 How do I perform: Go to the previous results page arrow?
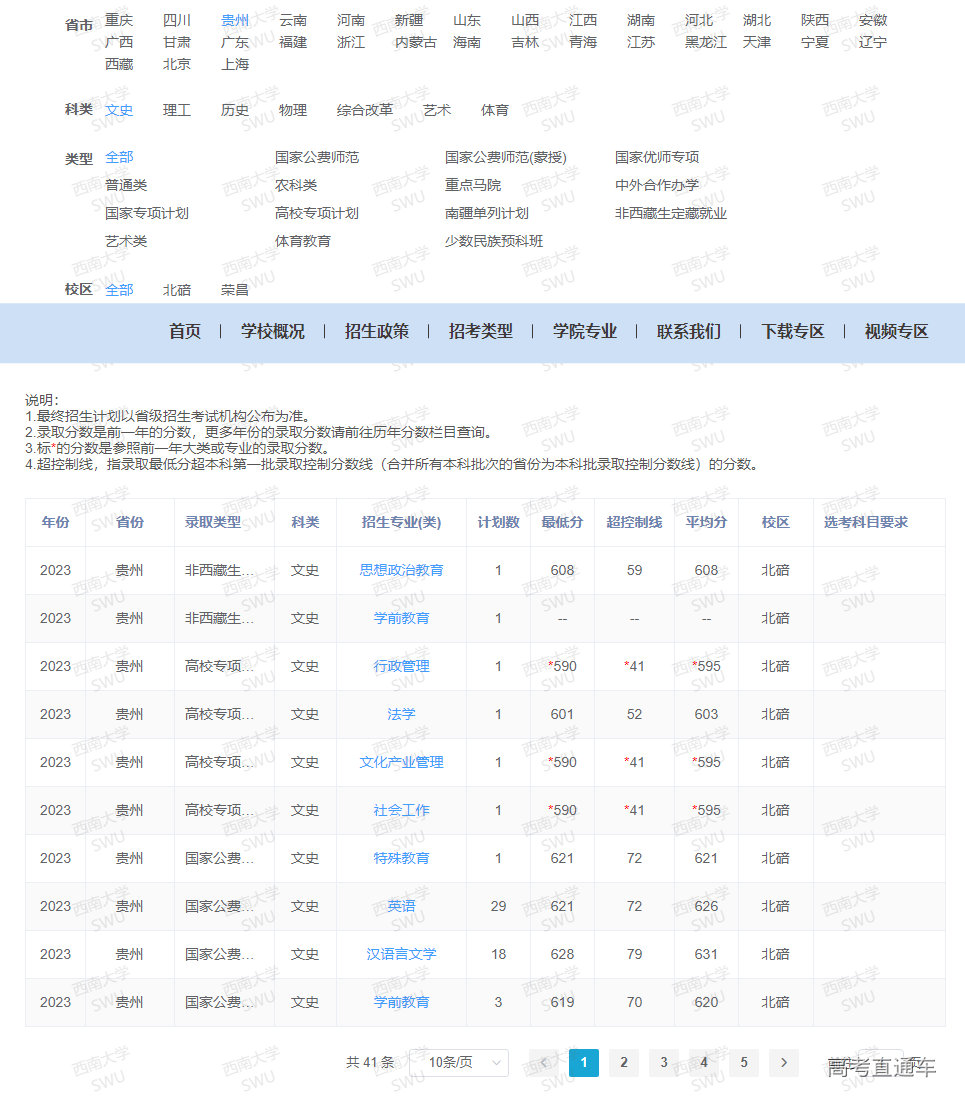click(544, 1063)
